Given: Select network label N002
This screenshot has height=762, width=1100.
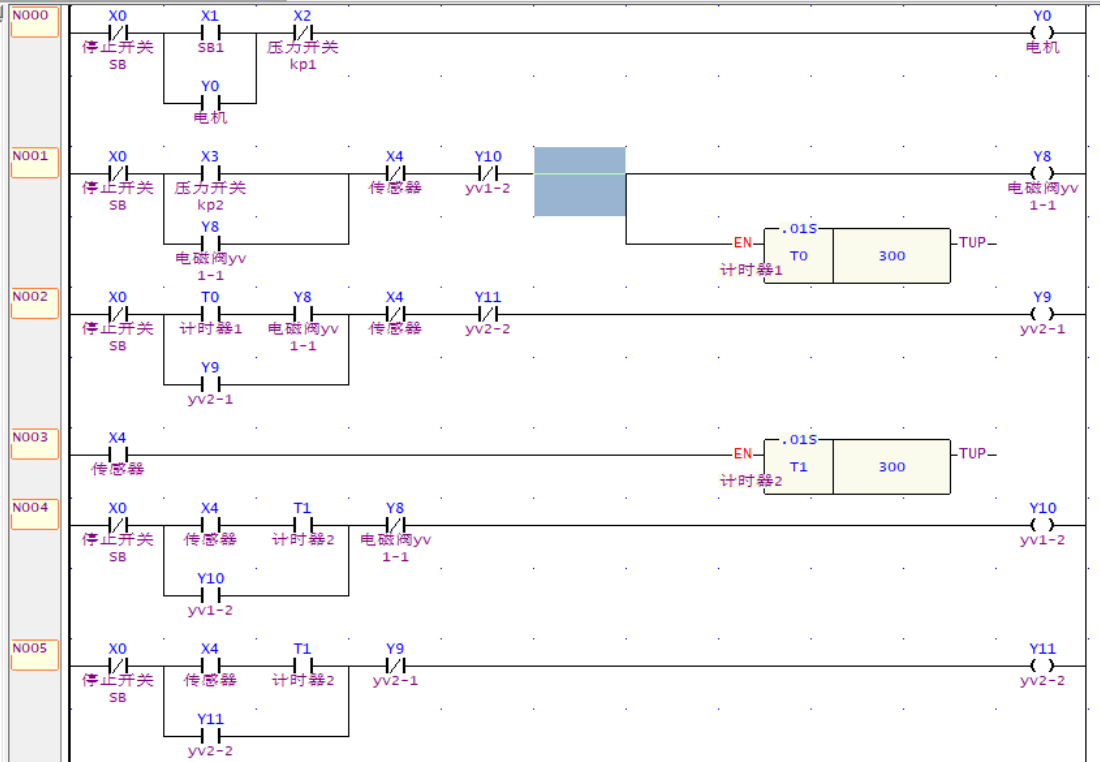Looking at the screenshot, I should pos(34,302).
